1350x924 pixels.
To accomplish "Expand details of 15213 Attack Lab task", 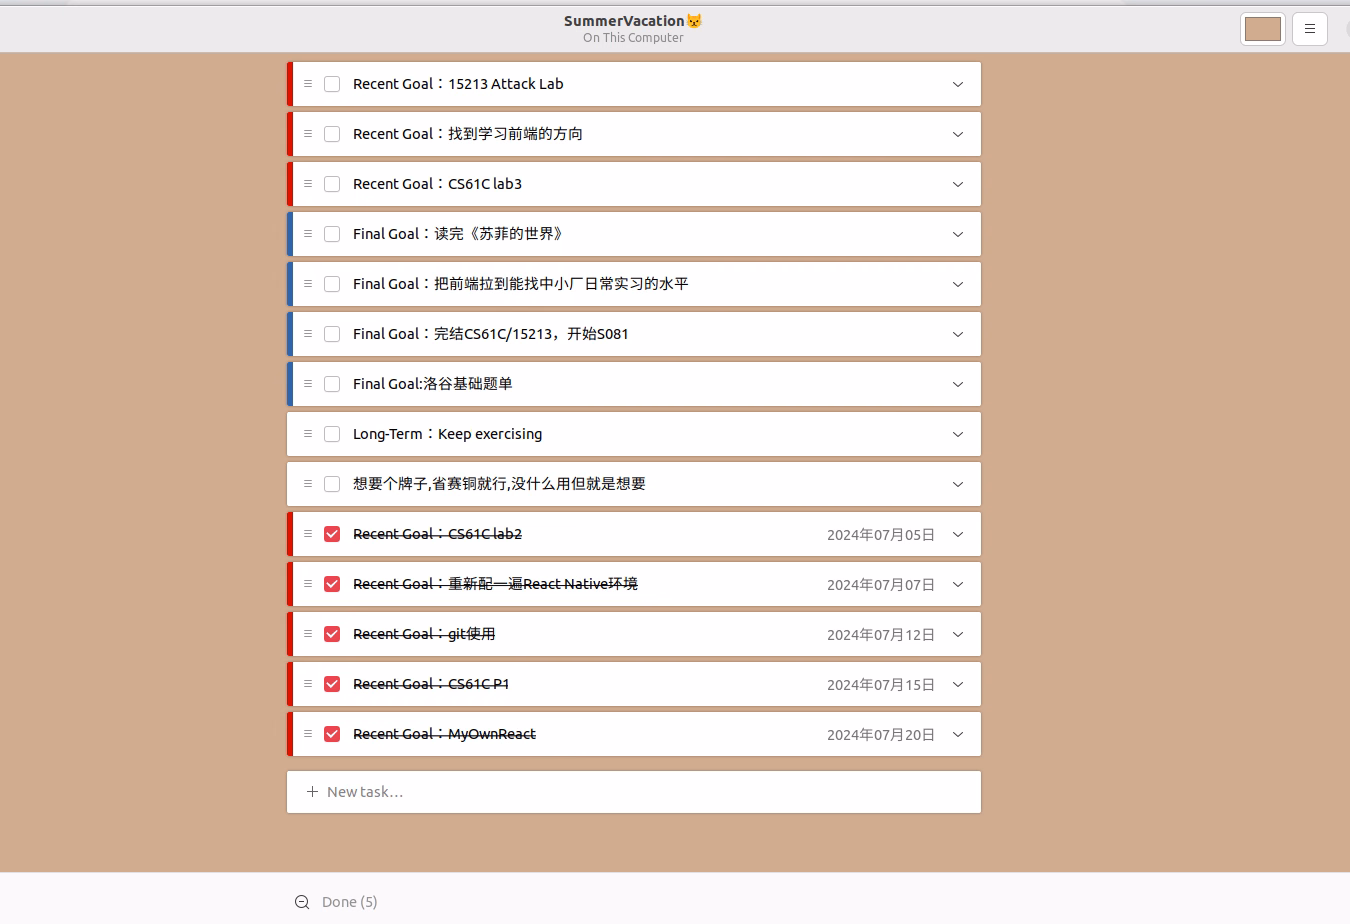I will point(958,84).
